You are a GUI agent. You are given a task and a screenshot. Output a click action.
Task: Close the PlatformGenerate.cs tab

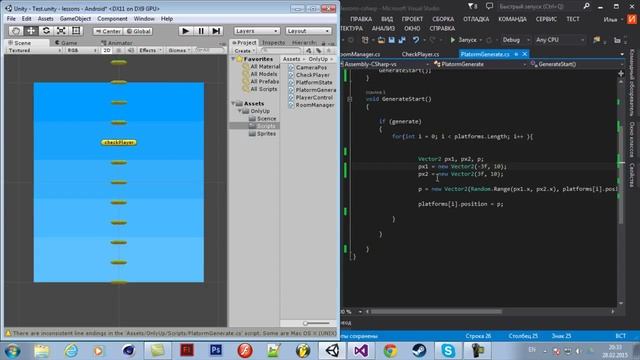pos(525,54)
